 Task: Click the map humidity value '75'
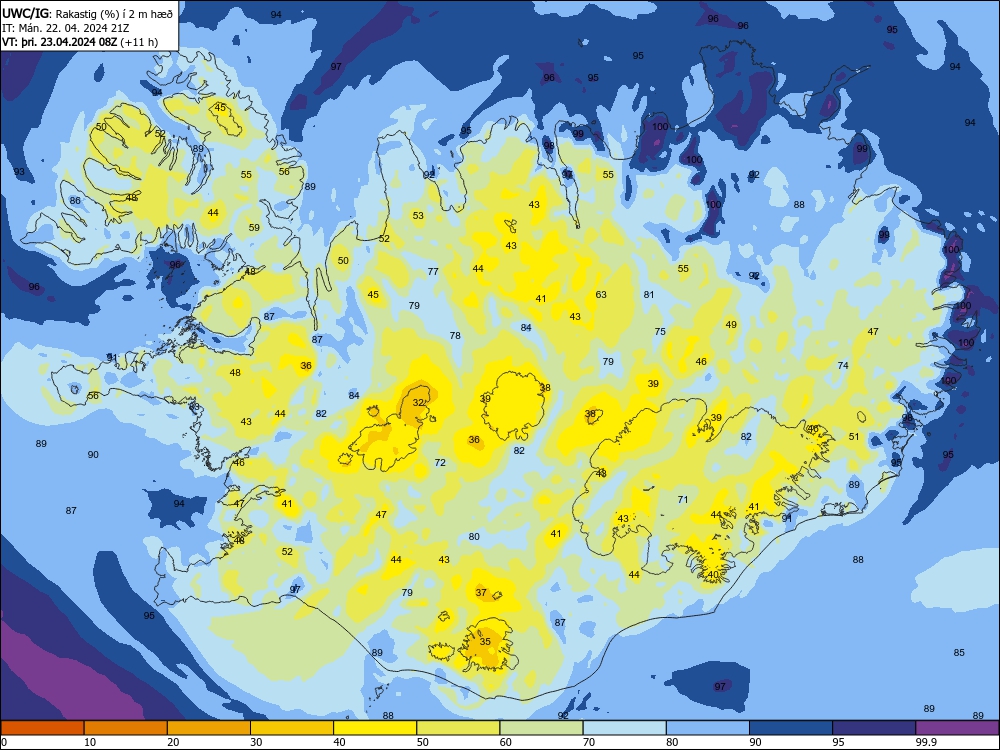[660, 332]
